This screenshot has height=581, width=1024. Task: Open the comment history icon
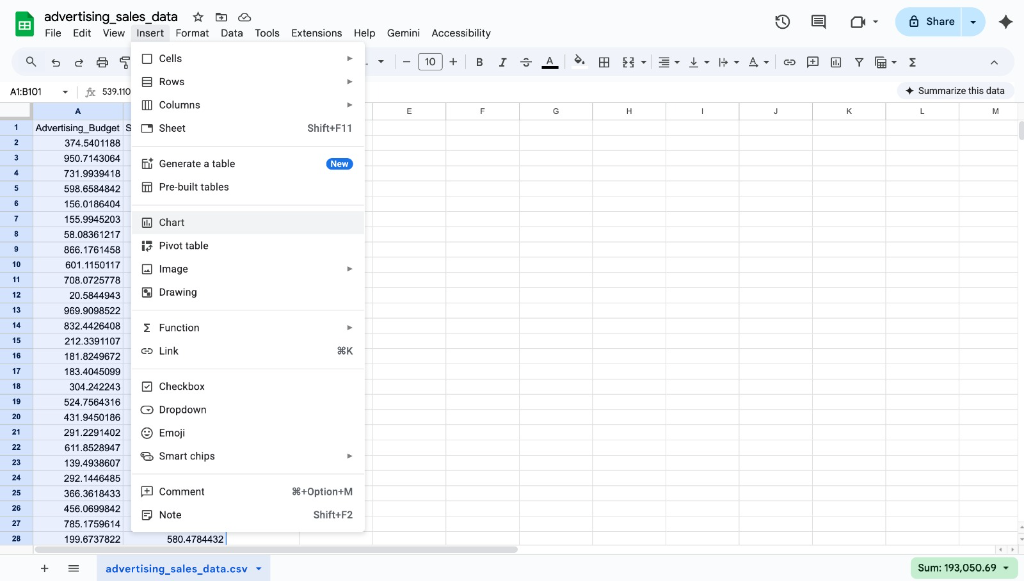point(820,20)
